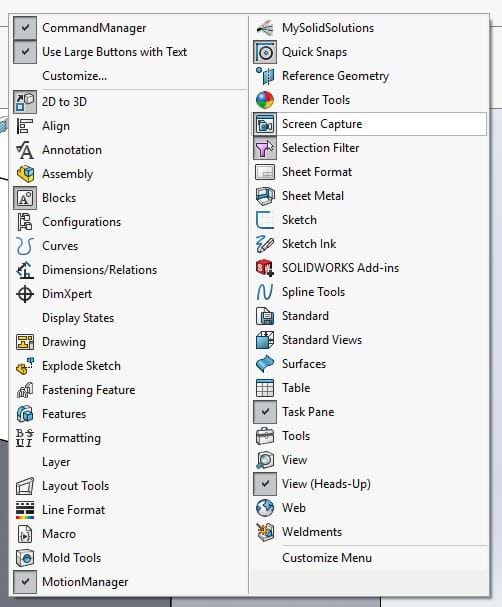Toggle View (Heads-Up) toolbar off
Image resolution: width=502 pixels, height=607 pixels.
pyautogui.click(x=265, y=484)
